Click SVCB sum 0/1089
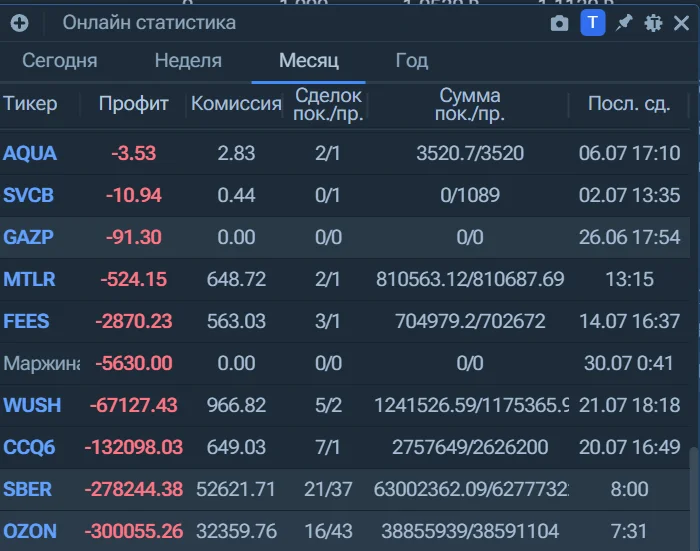This screenshot has width=700, height=551. click(x=470, y=195)
